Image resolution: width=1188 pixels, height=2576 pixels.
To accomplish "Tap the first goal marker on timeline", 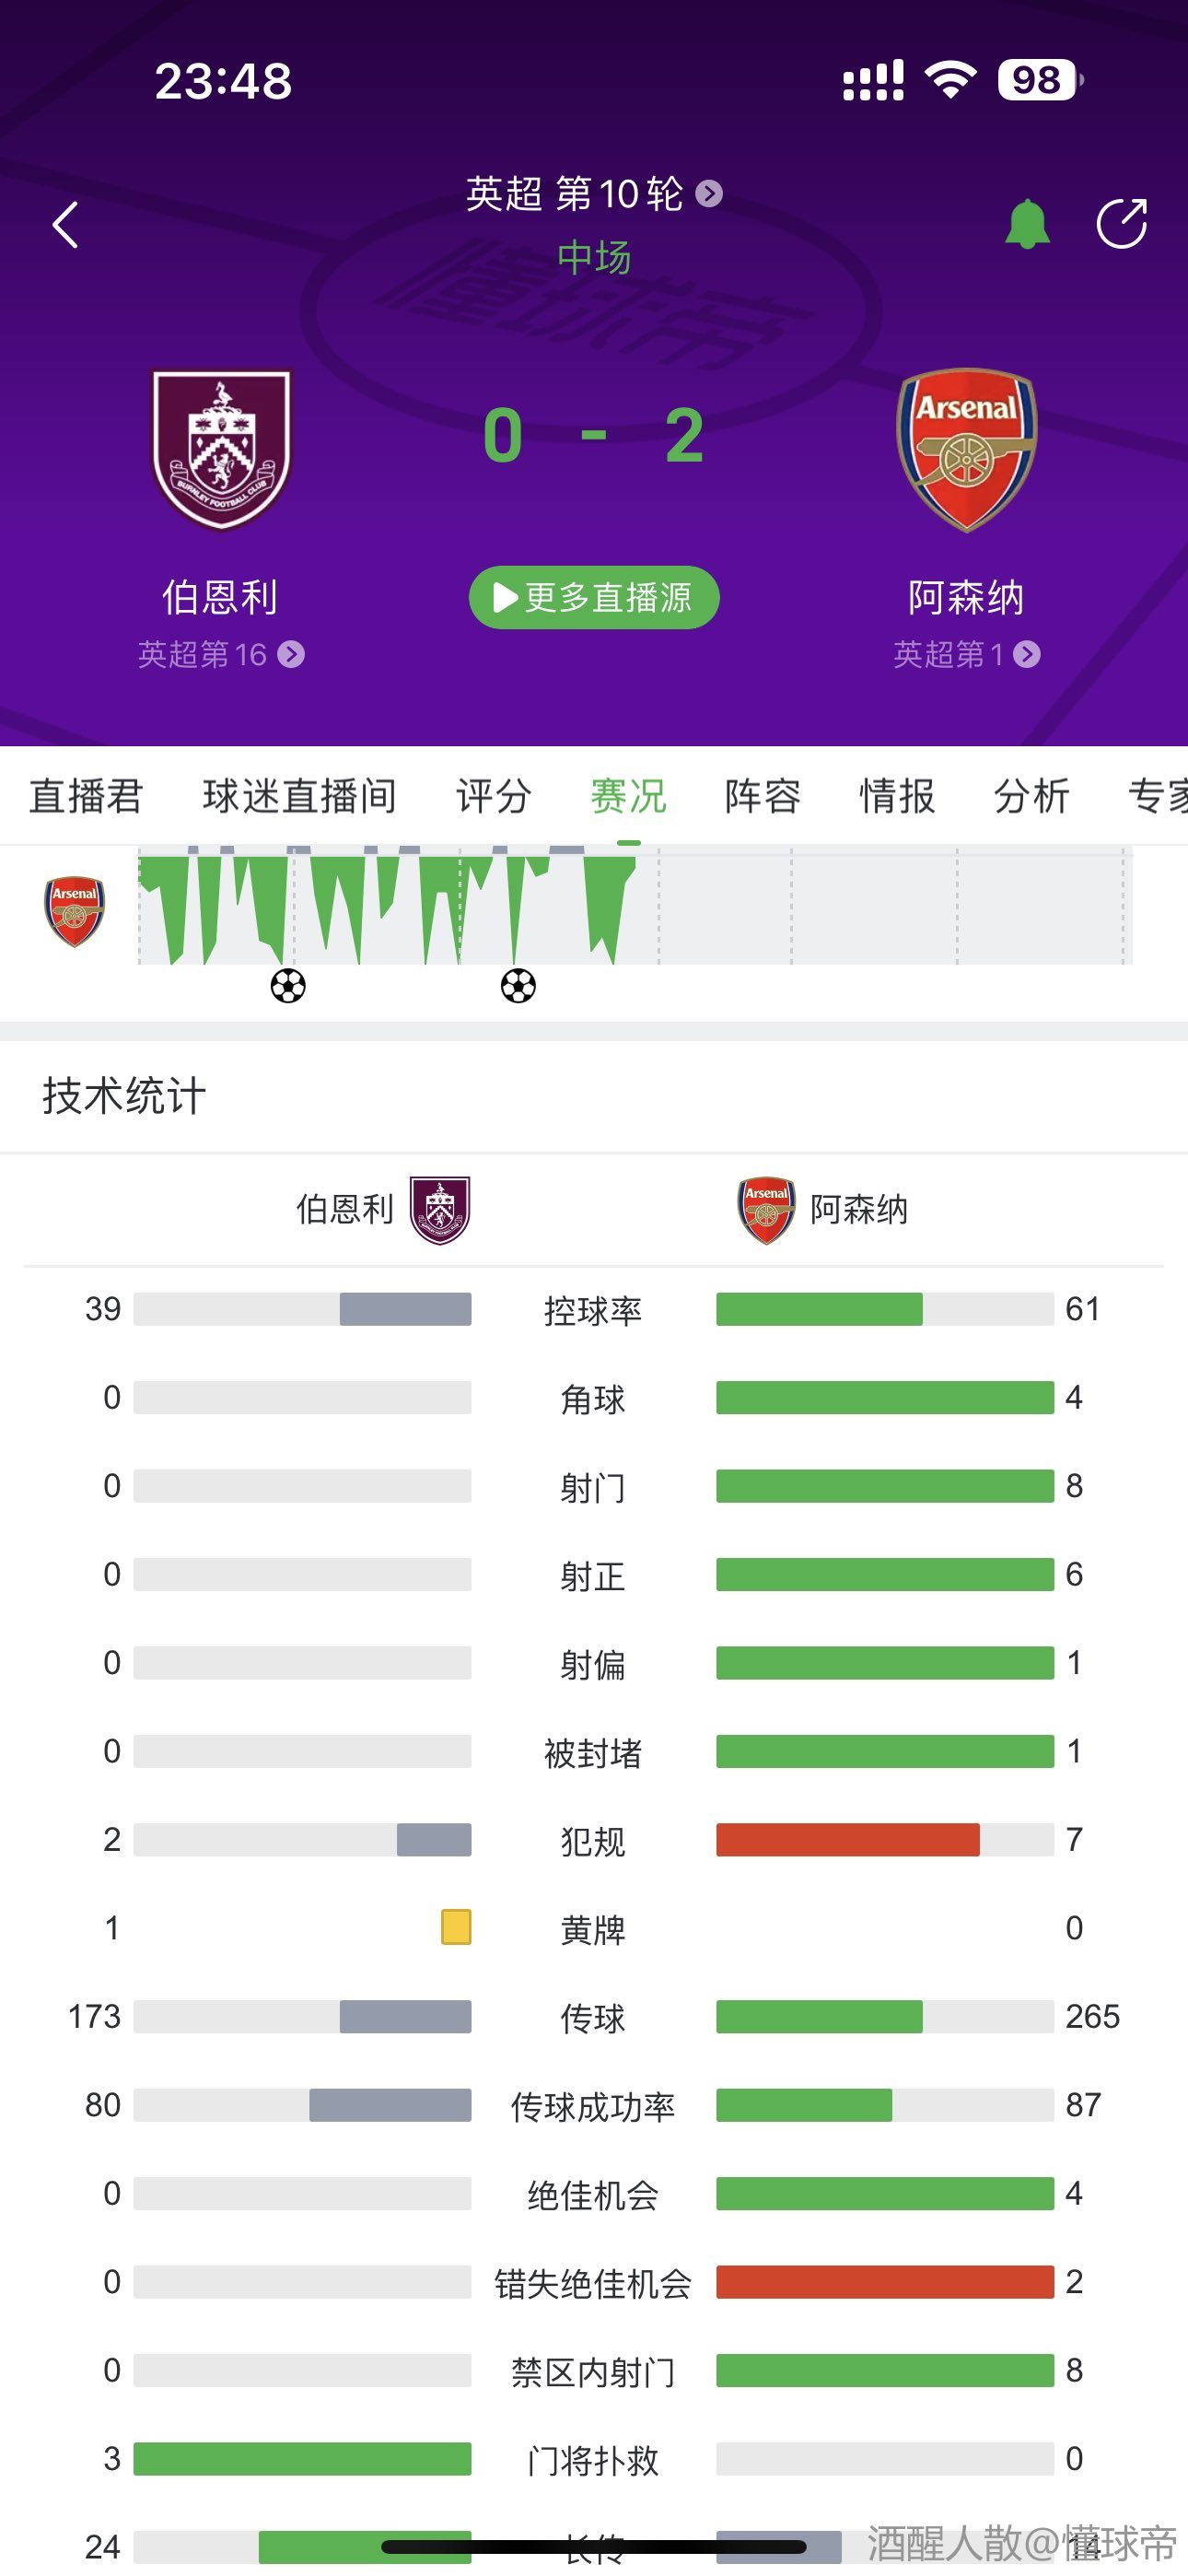I will 288,986.
